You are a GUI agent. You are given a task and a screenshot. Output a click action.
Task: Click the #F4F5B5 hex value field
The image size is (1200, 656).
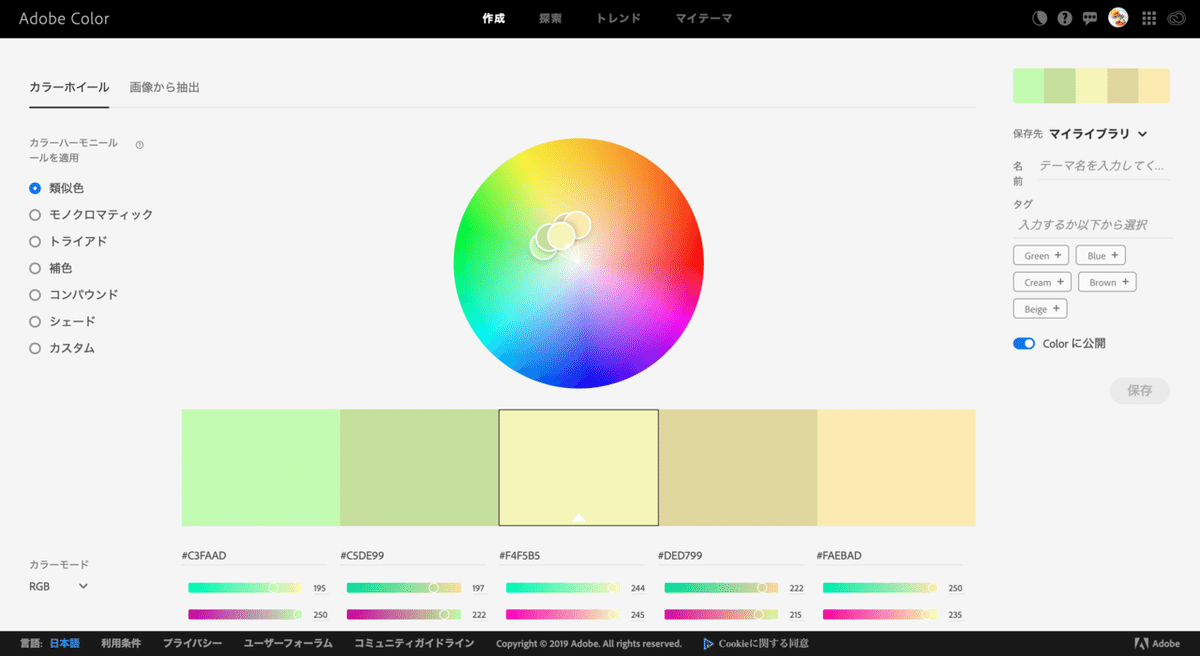(x=572, y=555)
